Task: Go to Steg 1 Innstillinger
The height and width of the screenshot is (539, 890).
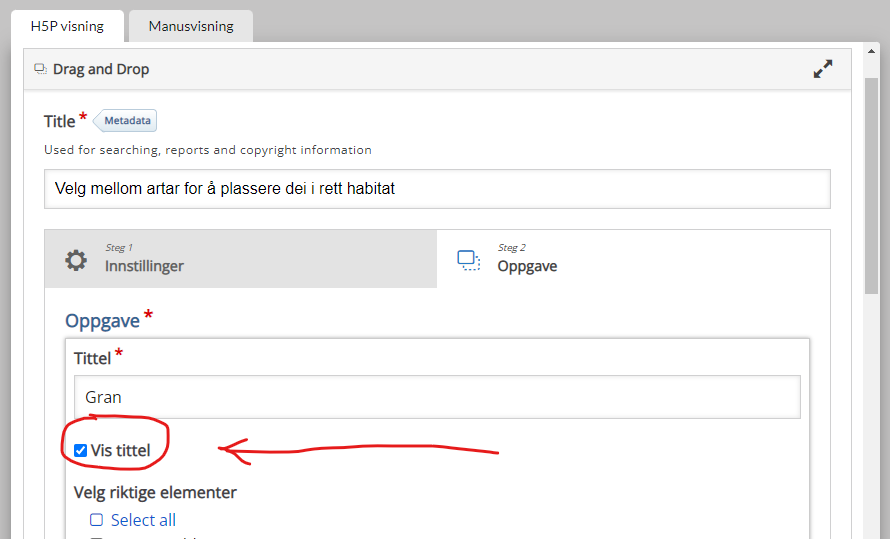Action: click(x=241, y=259)
